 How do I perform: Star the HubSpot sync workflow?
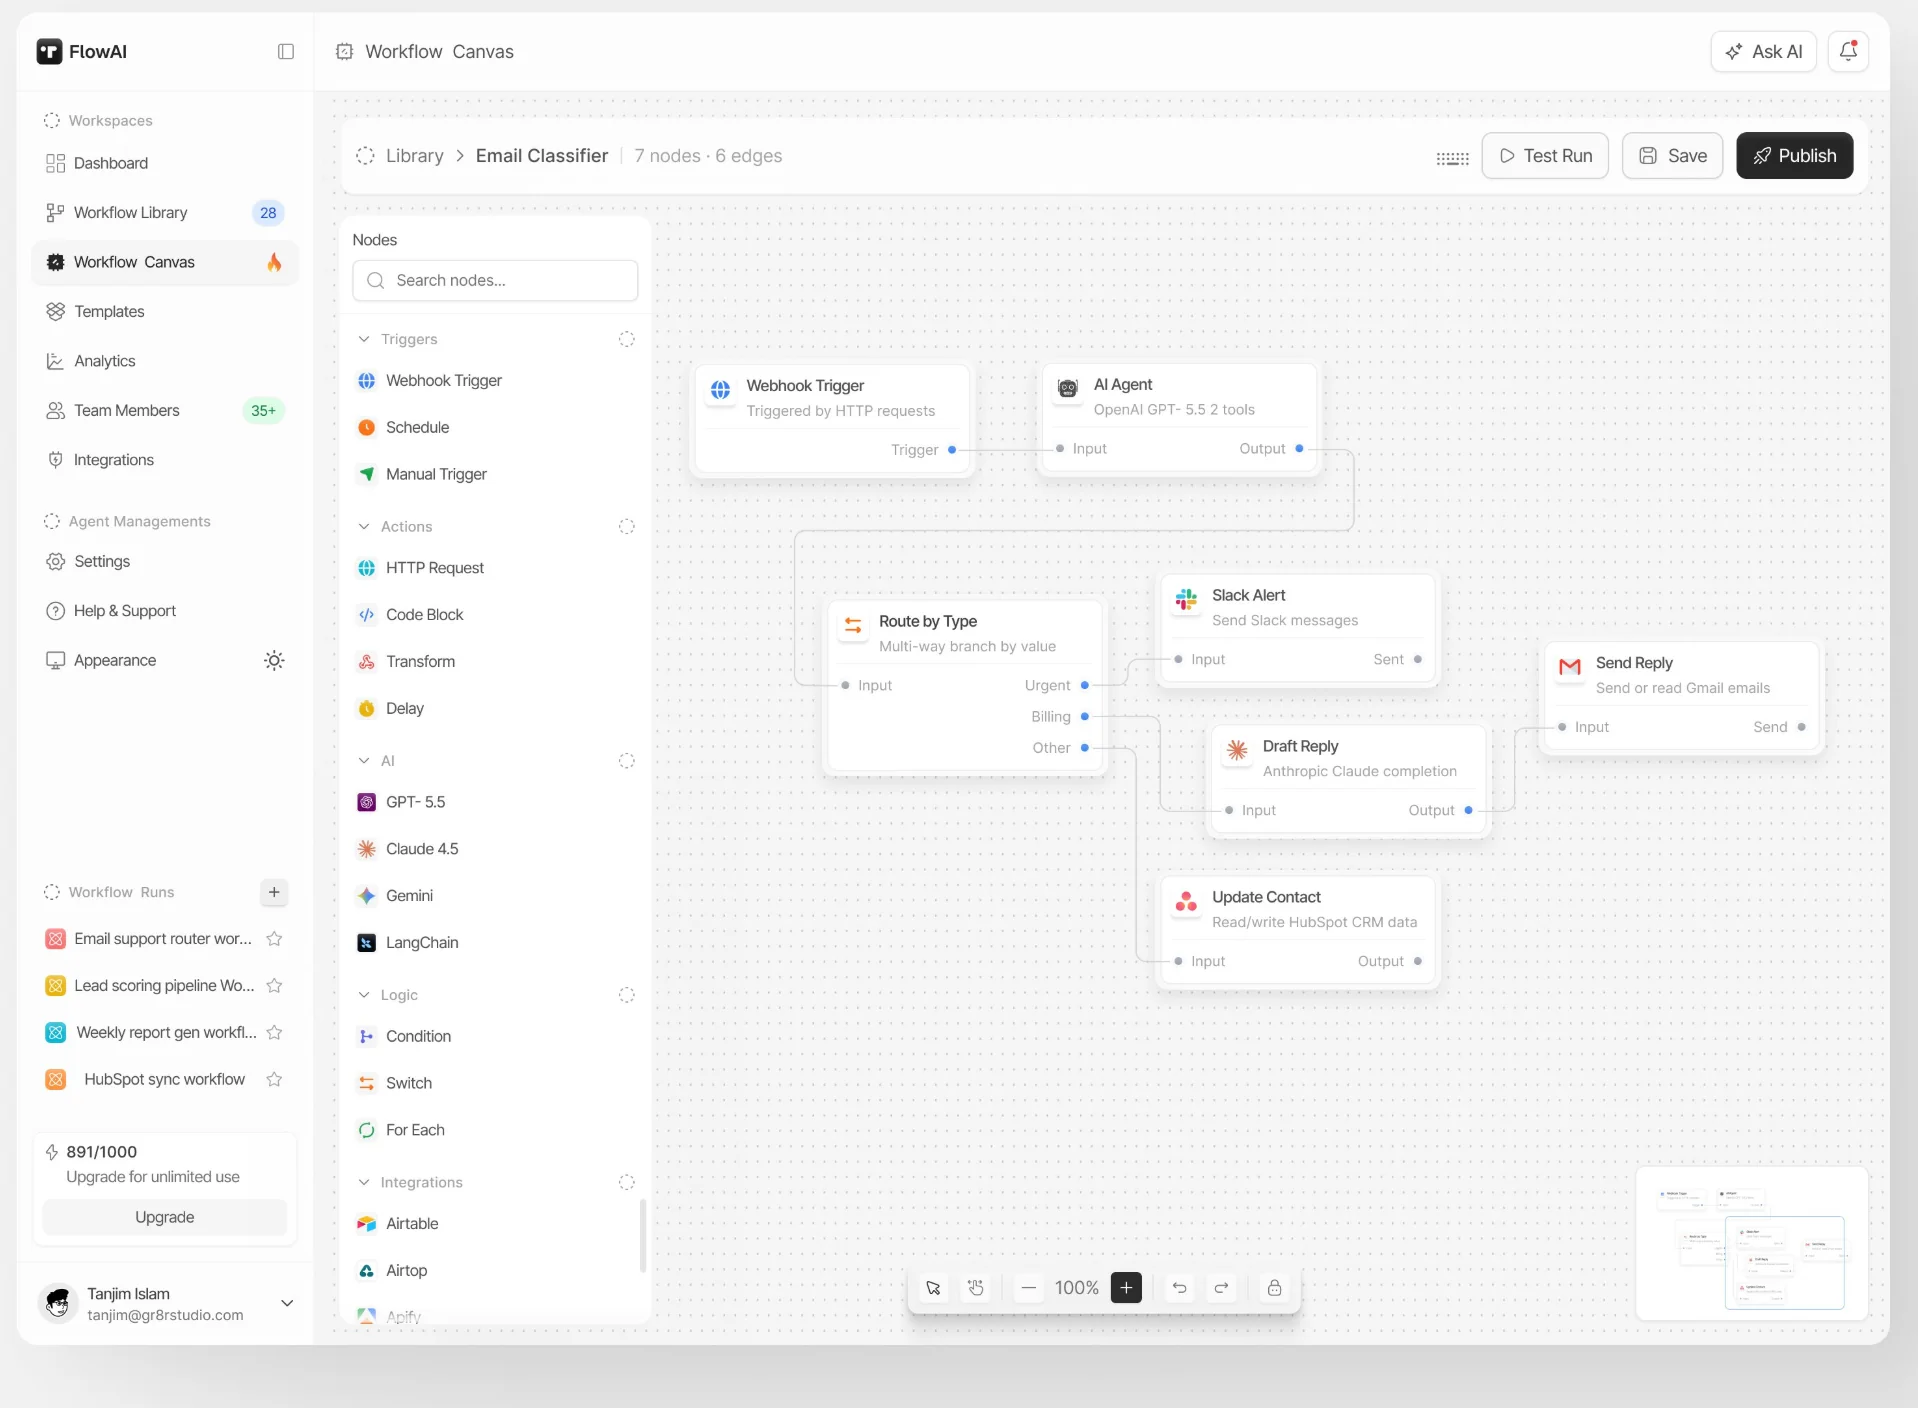(274, 1080)
